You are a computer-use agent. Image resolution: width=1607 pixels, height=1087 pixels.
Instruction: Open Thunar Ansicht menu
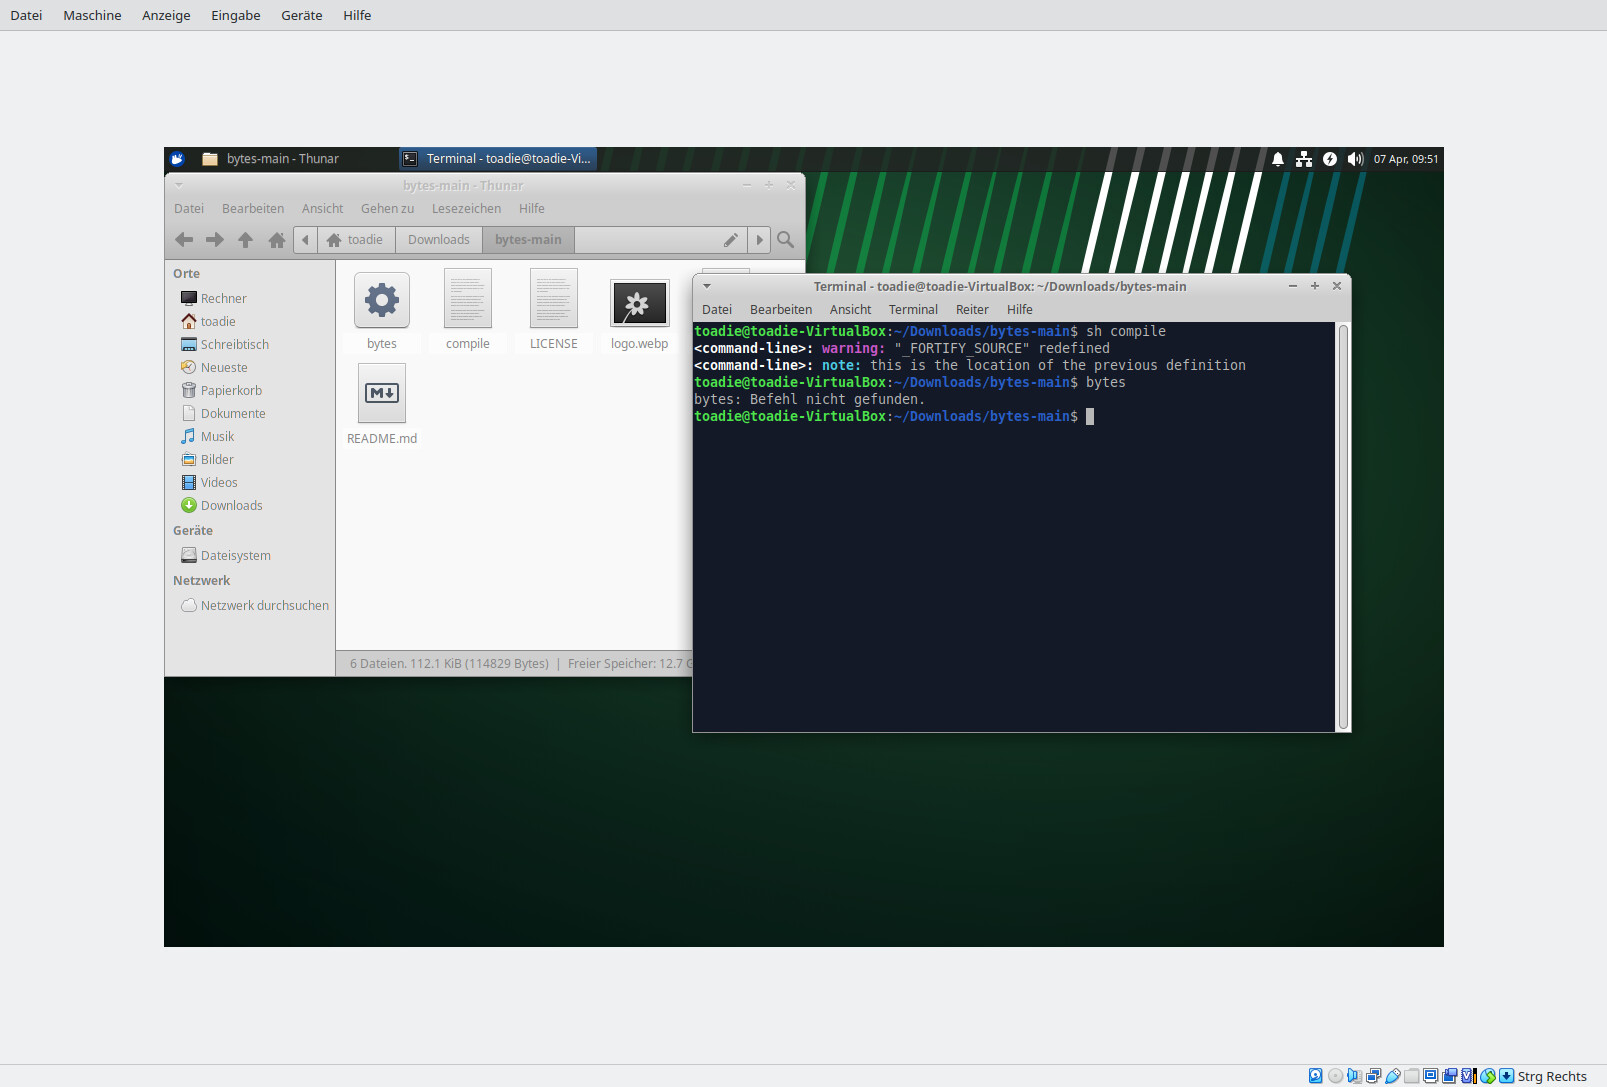[322, 208]
